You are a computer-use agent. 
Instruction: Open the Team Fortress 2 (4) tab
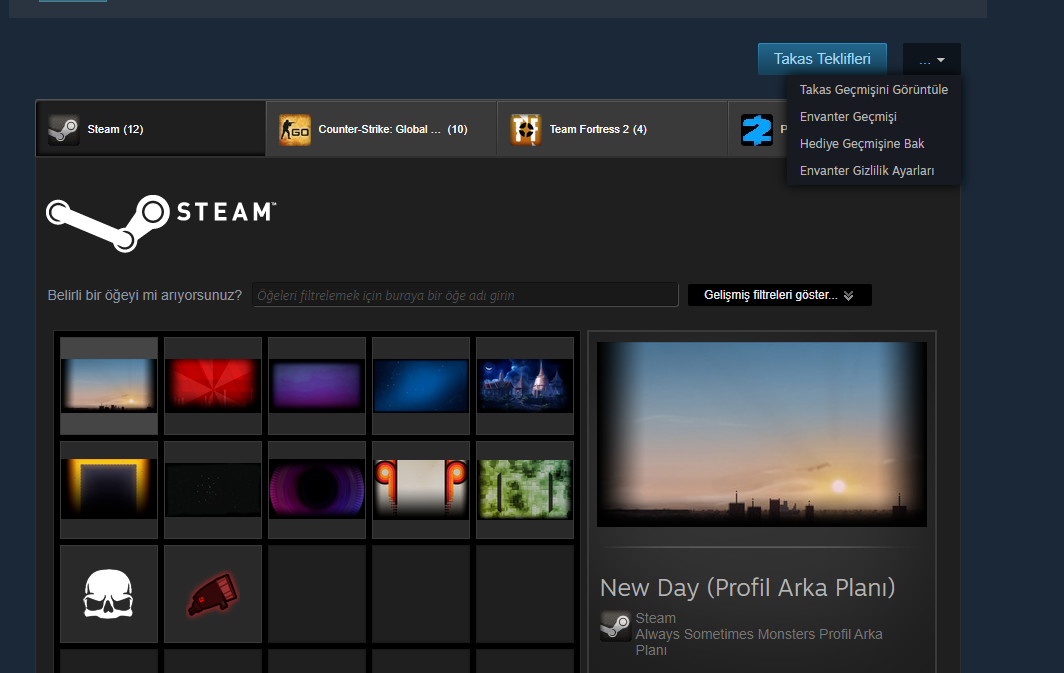coord(612,129)
